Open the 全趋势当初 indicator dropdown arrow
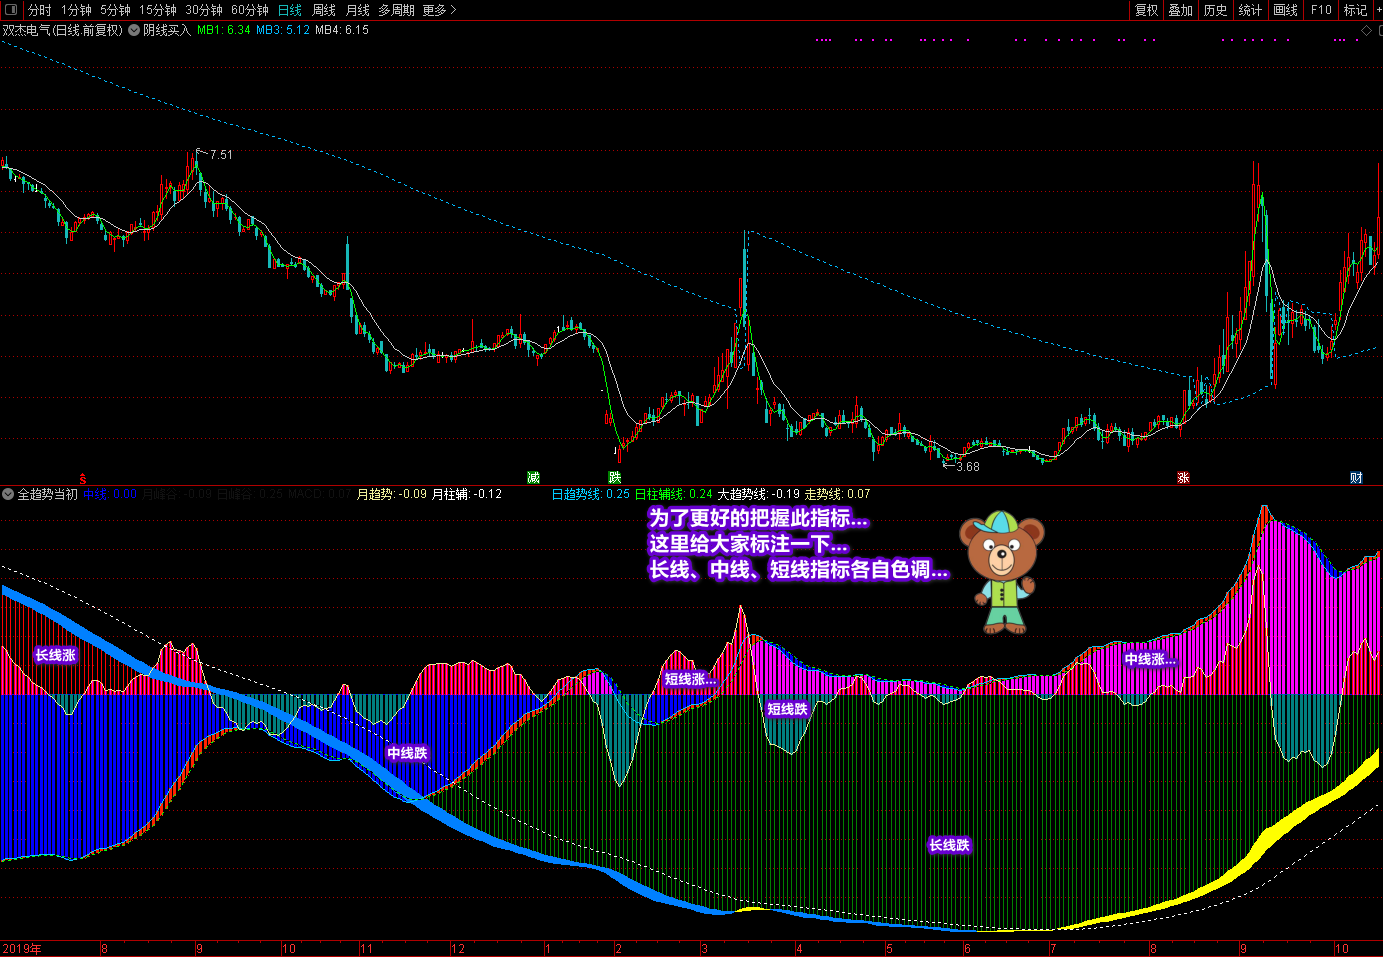Image resolution: width=1383 pixels, height=957 pixels. (x=8, y=494)
